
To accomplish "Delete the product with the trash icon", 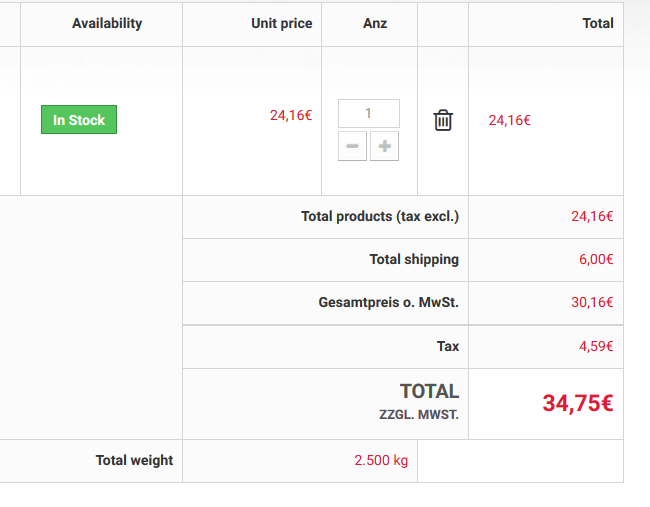I will point(443,120).
